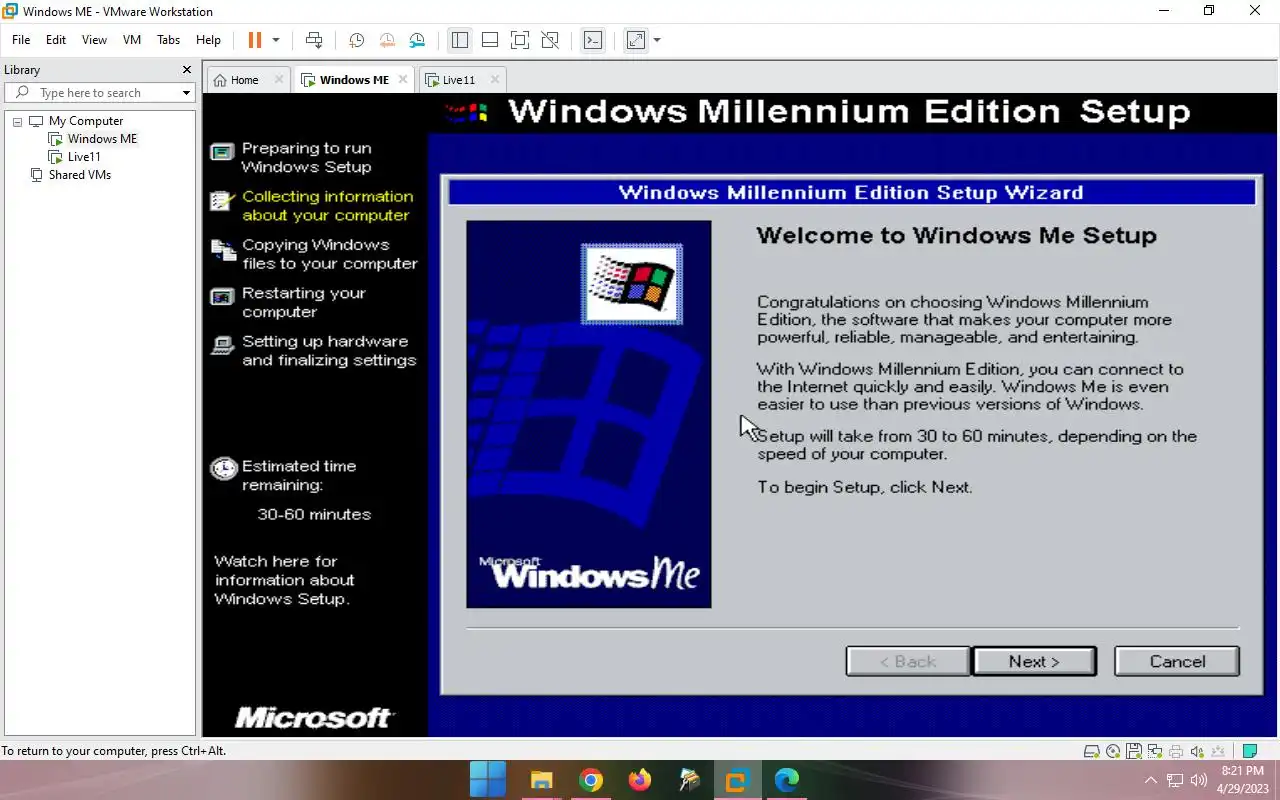
Task: Close the Home tab
Action: [278, 79]
